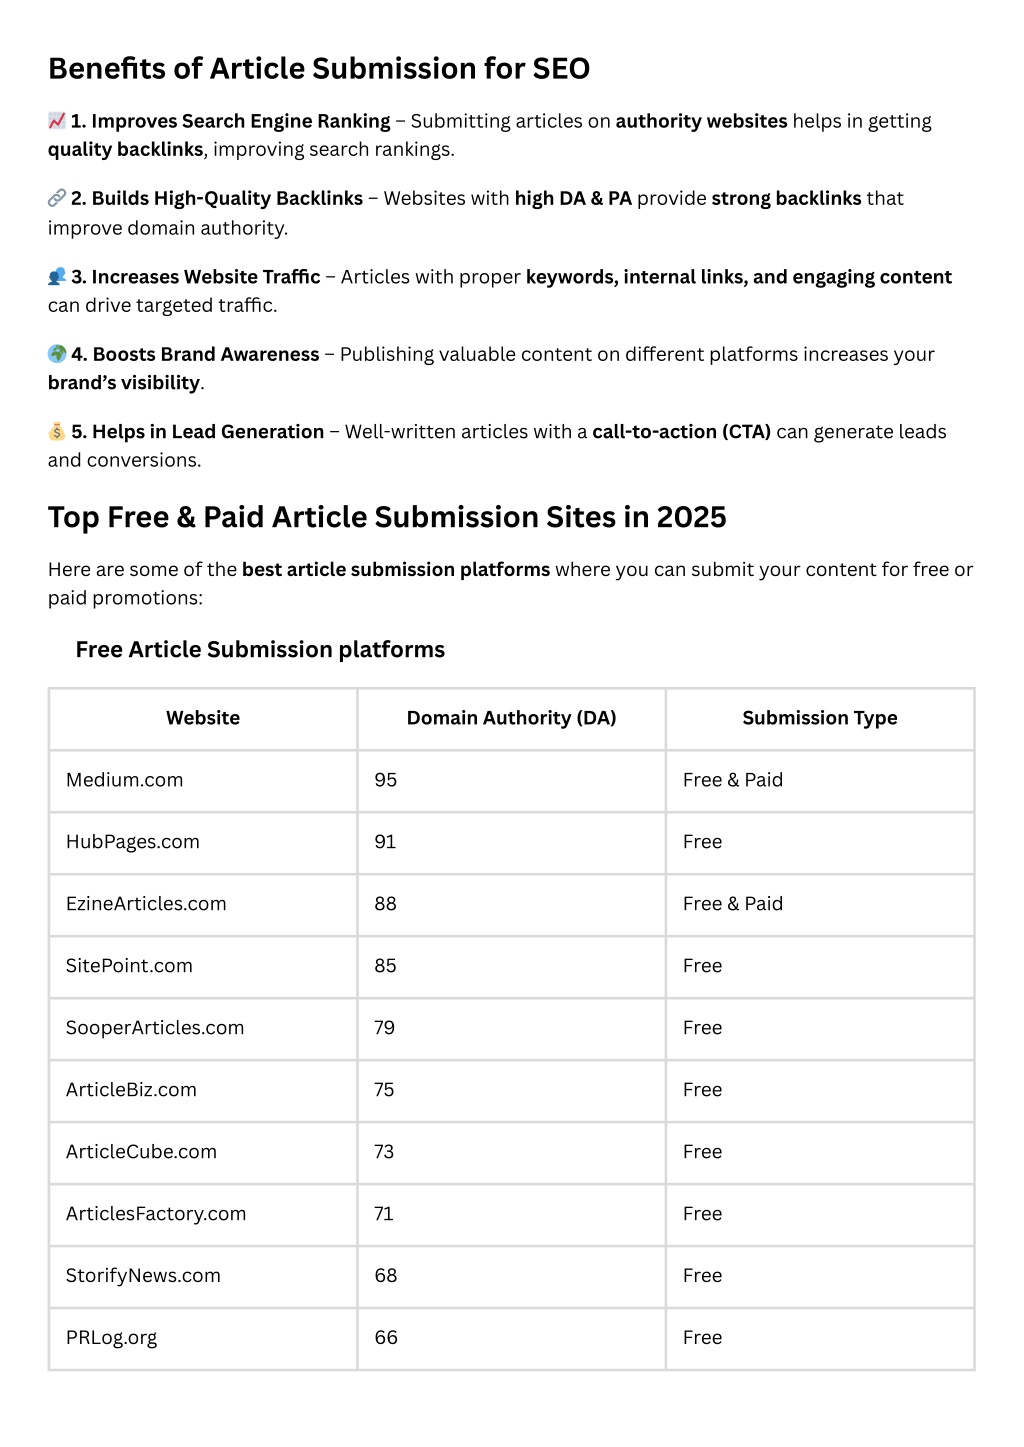The width and height of the screenshot is (1024, 1447).
Task: Click the Free Article Submission platforms heading
Action: (260, 650)
